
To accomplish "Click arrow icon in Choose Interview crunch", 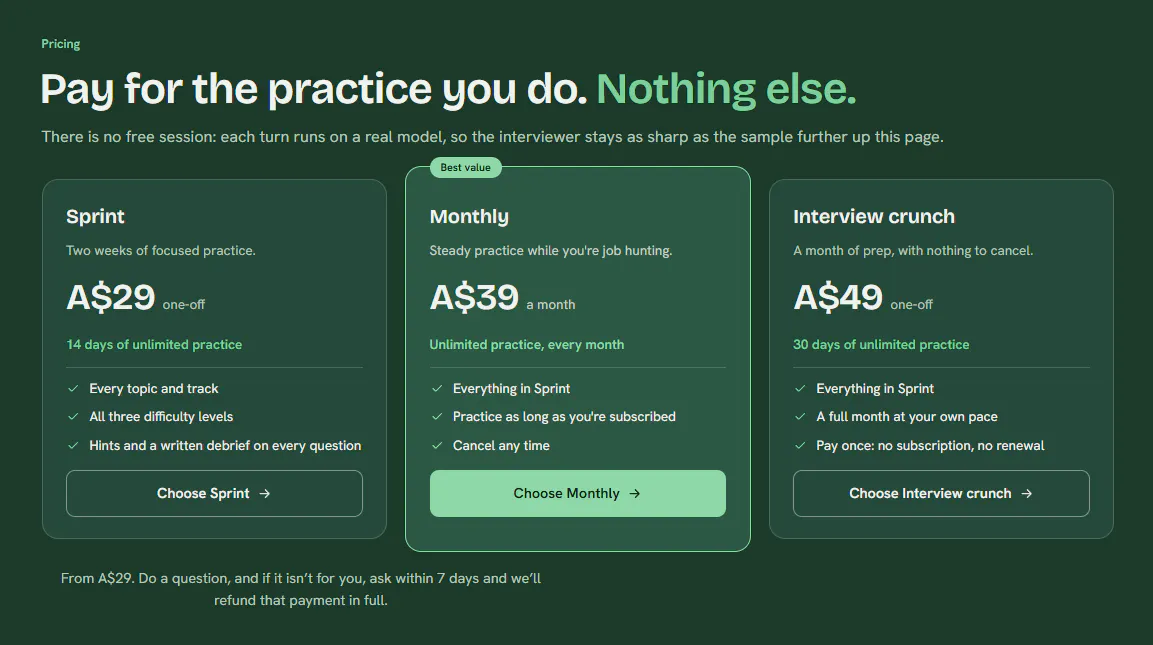I will (x=1027, y=493).
